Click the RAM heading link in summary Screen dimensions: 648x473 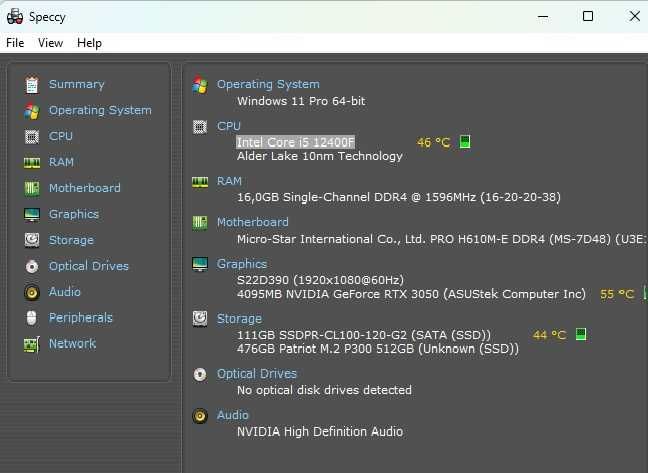229,181
